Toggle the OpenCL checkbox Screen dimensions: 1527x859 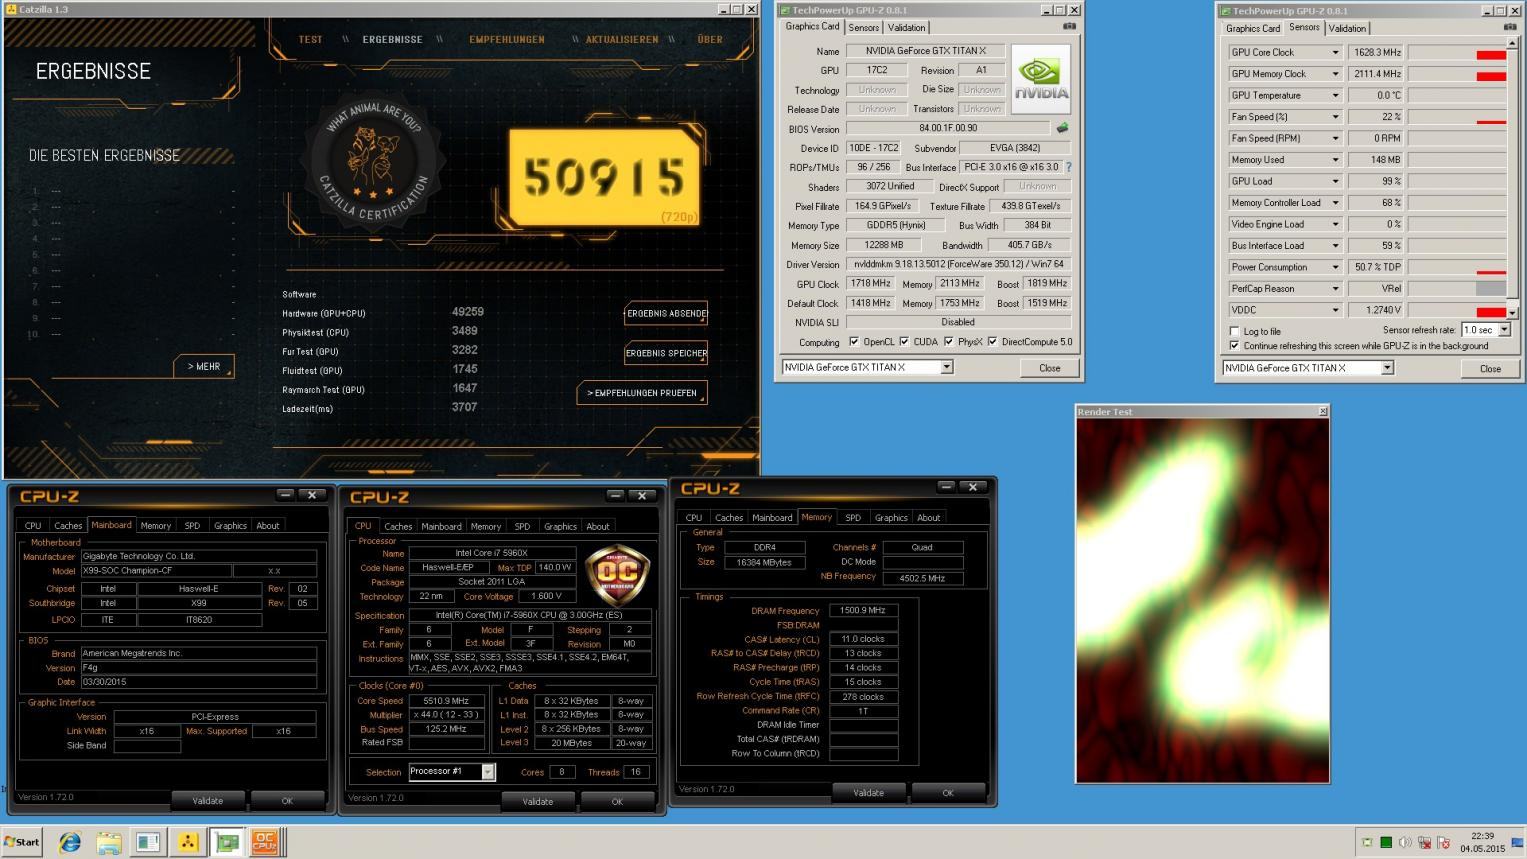click(x=854, y=341)
